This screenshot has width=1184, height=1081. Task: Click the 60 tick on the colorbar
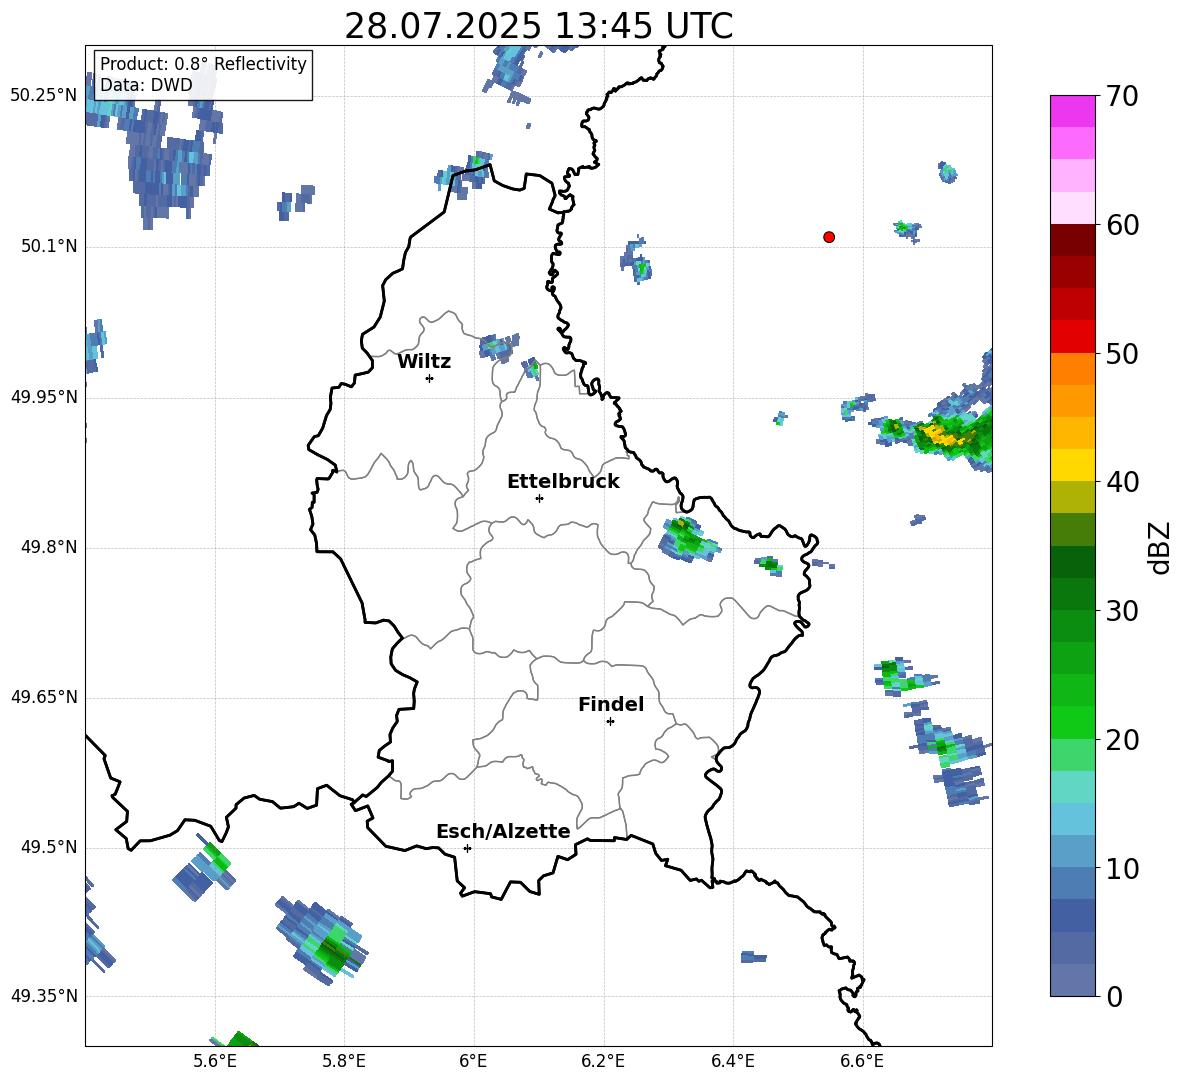point(1122,225)
